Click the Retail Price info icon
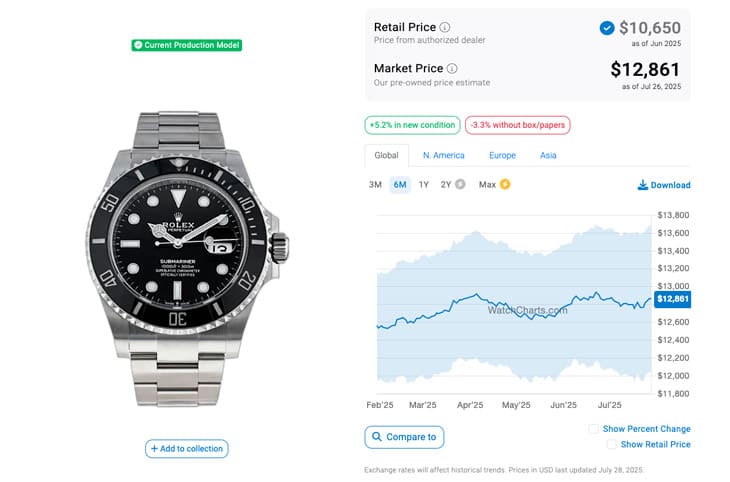 coord(445,27)
